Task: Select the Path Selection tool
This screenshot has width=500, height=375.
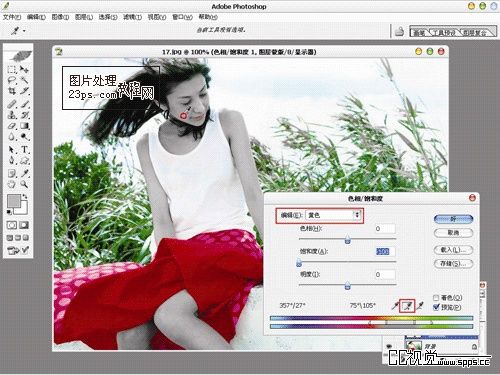Action: pyautogui.click(x=12, y=150)
